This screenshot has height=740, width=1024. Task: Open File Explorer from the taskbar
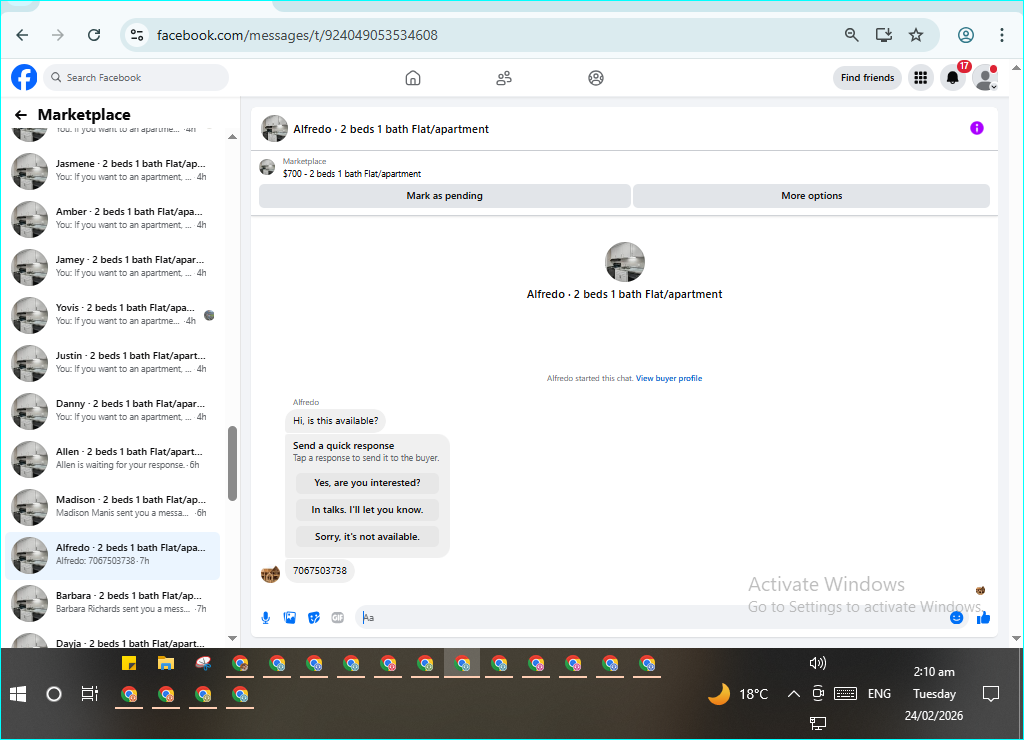pos(166,664)
